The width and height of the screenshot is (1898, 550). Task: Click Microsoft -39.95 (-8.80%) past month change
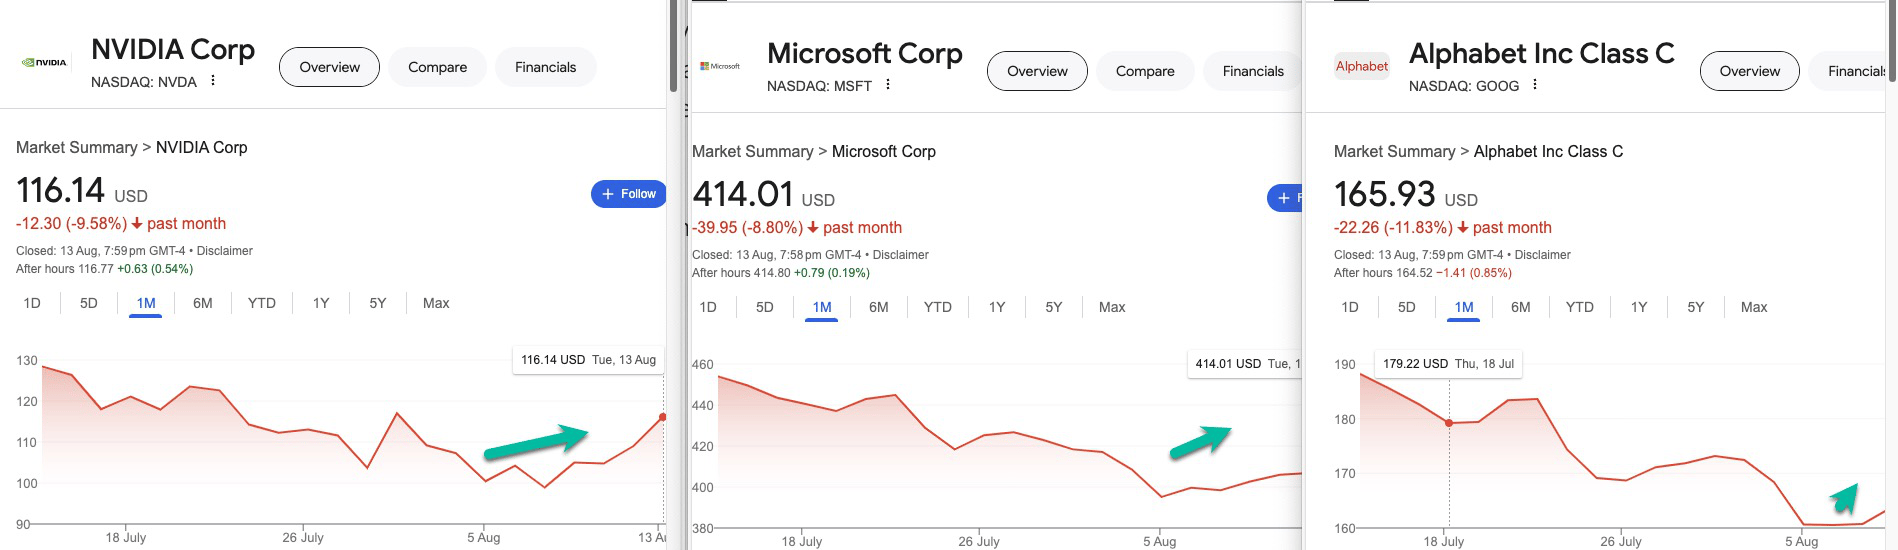click(797, 228)
